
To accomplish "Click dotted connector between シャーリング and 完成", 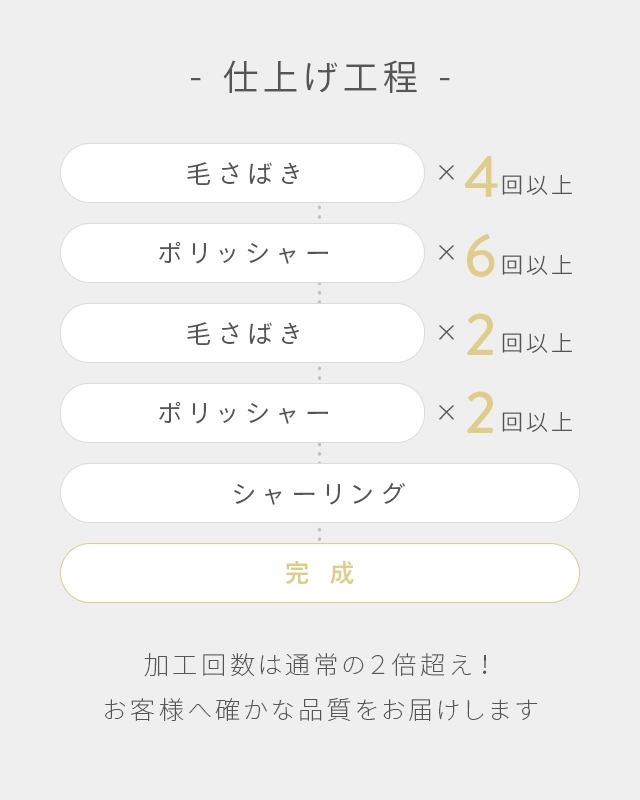I will 320,534.
